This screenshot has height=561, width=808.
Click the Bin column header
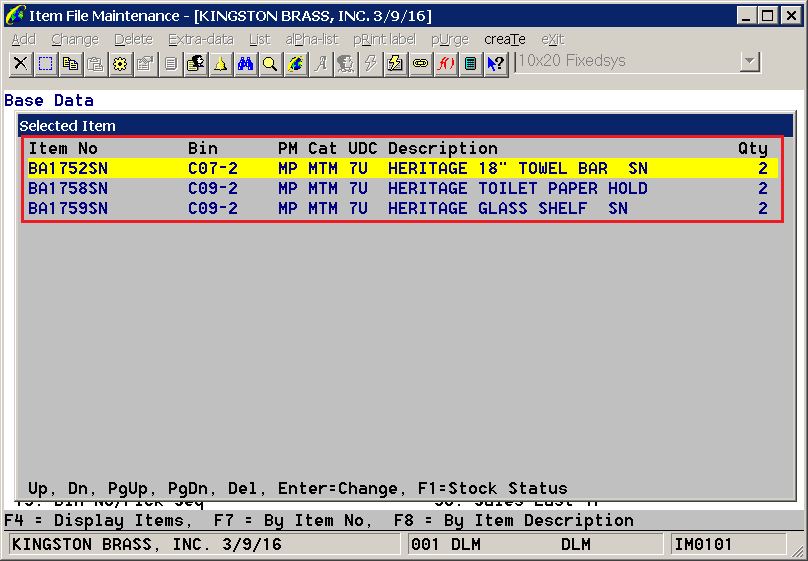click(203, 148)
